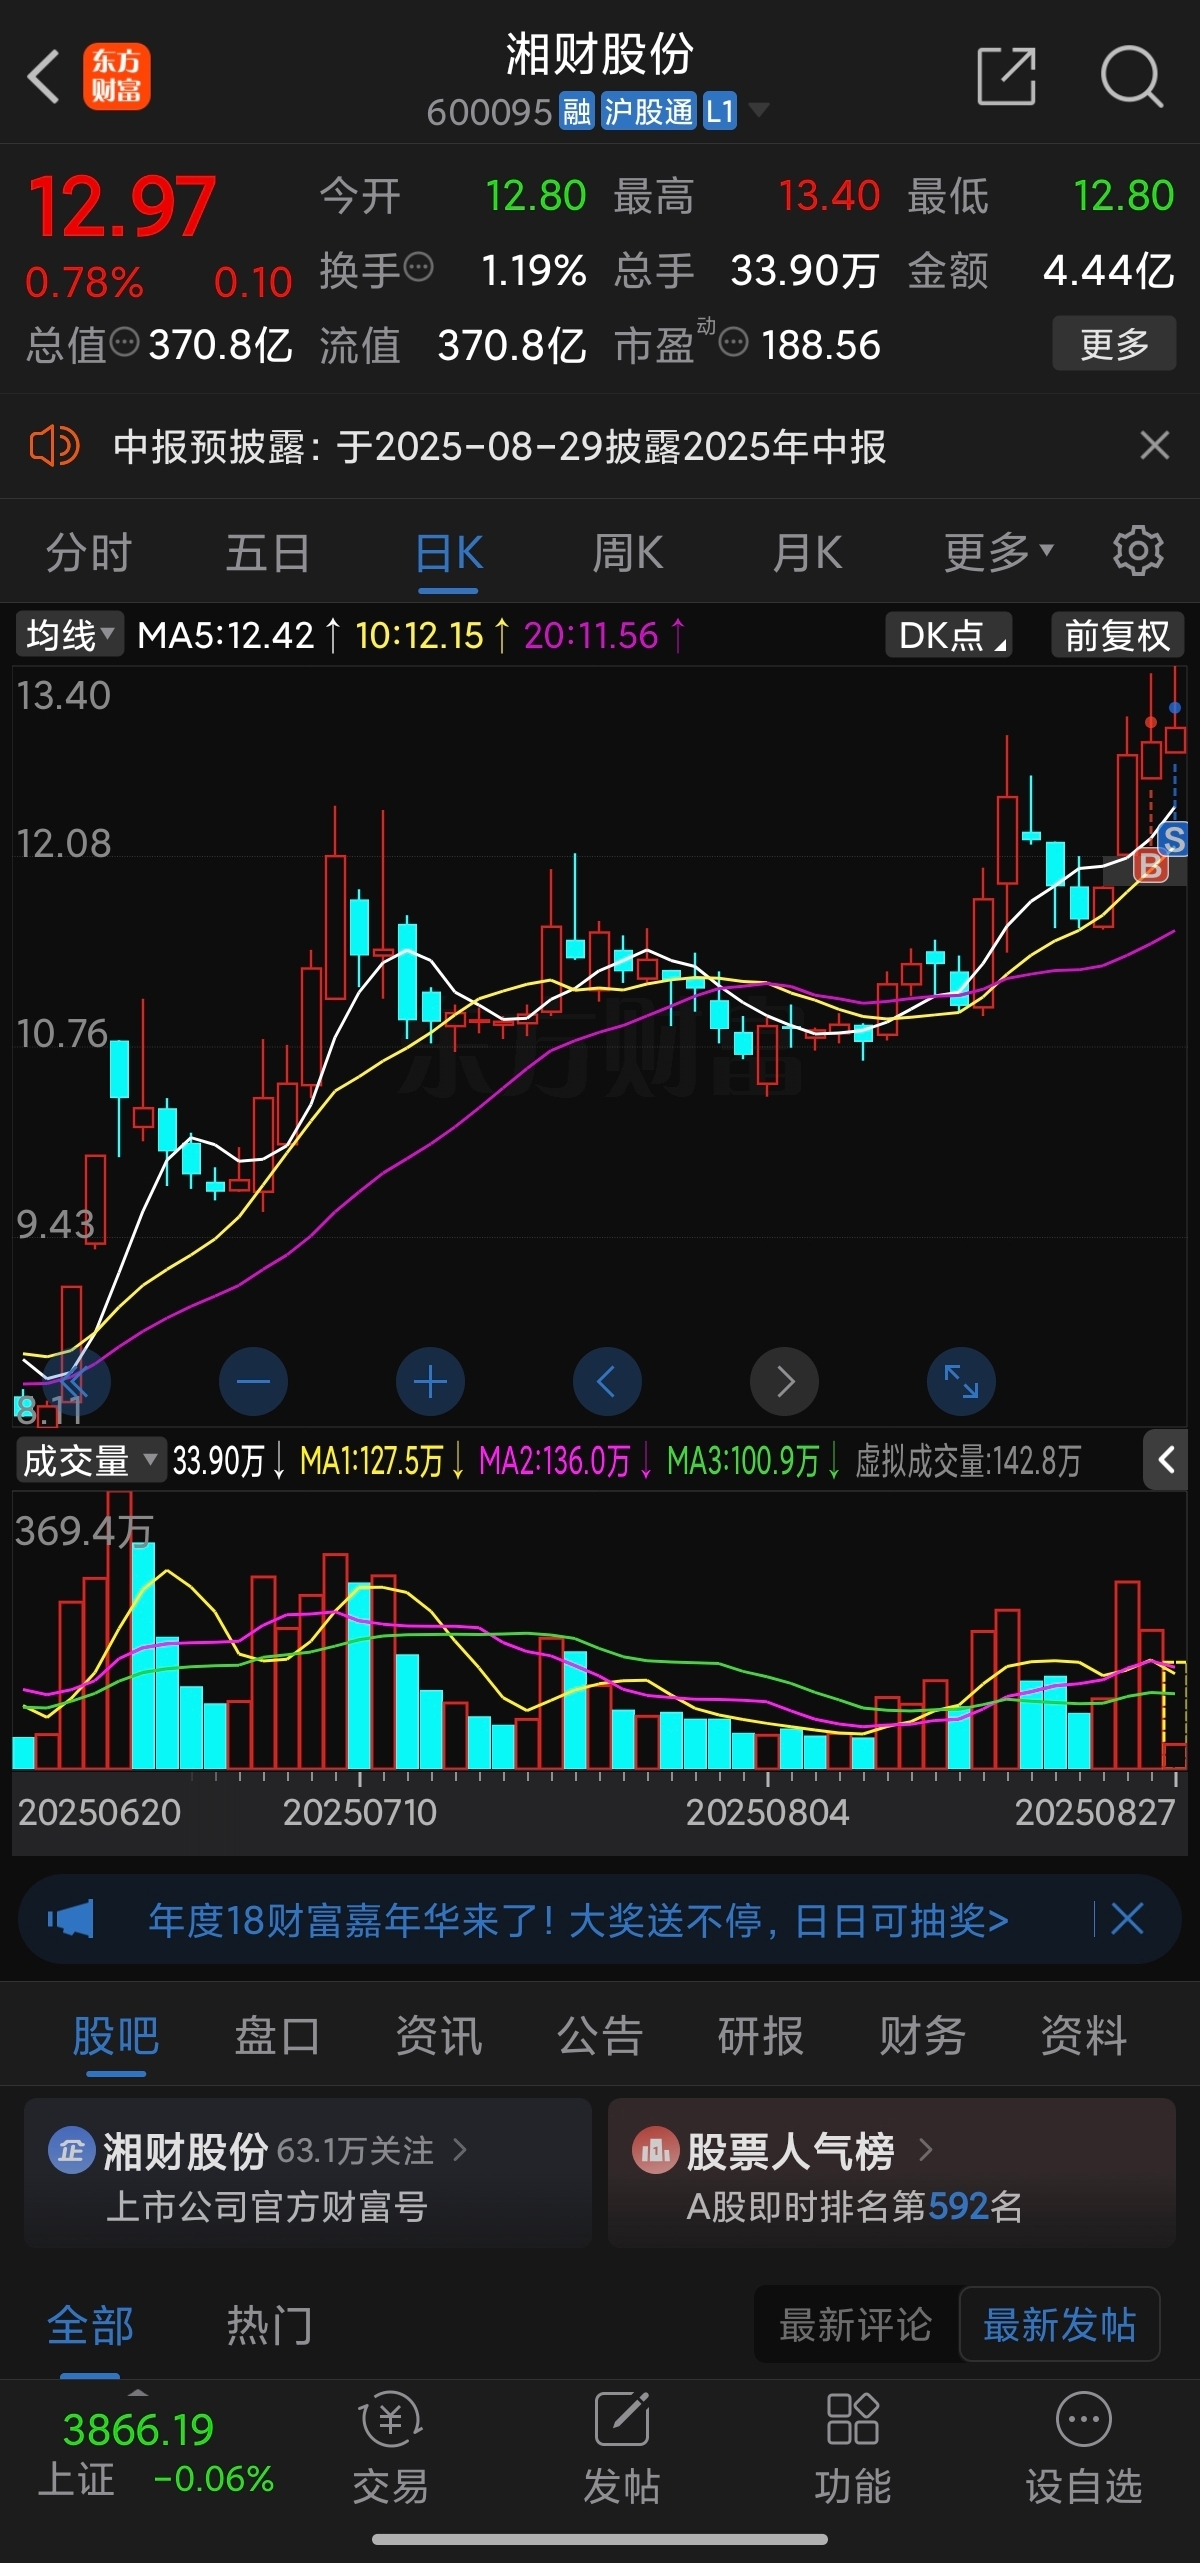Tap the 融 margin tag

click(577, 110)
